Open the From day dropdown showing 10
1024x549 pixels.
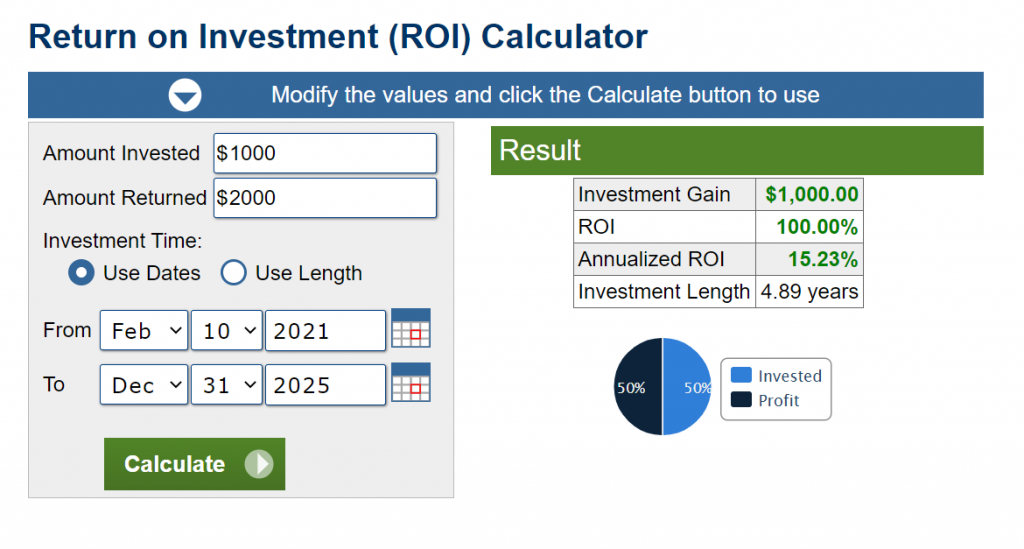(x=226, y=331)
